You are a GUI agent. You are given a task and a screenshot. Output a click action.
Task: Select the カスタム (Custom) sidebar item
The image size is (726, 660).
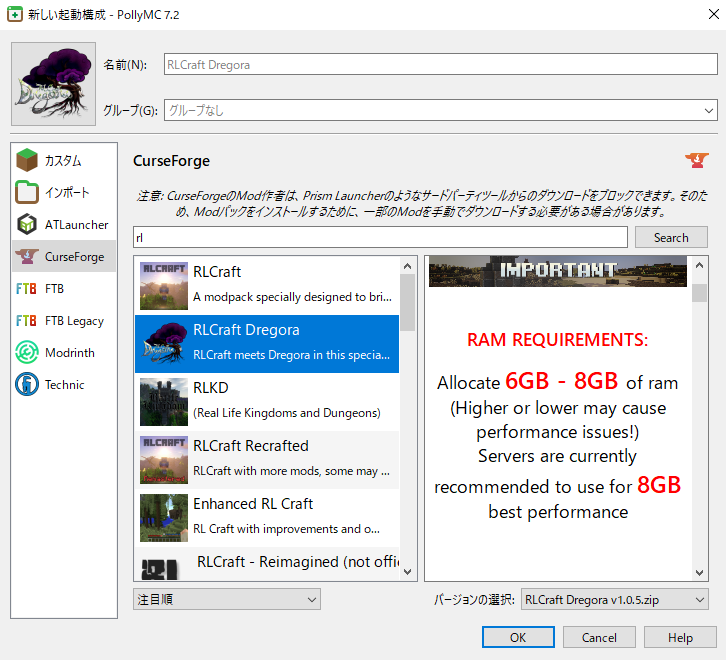(x=64, y=160)
